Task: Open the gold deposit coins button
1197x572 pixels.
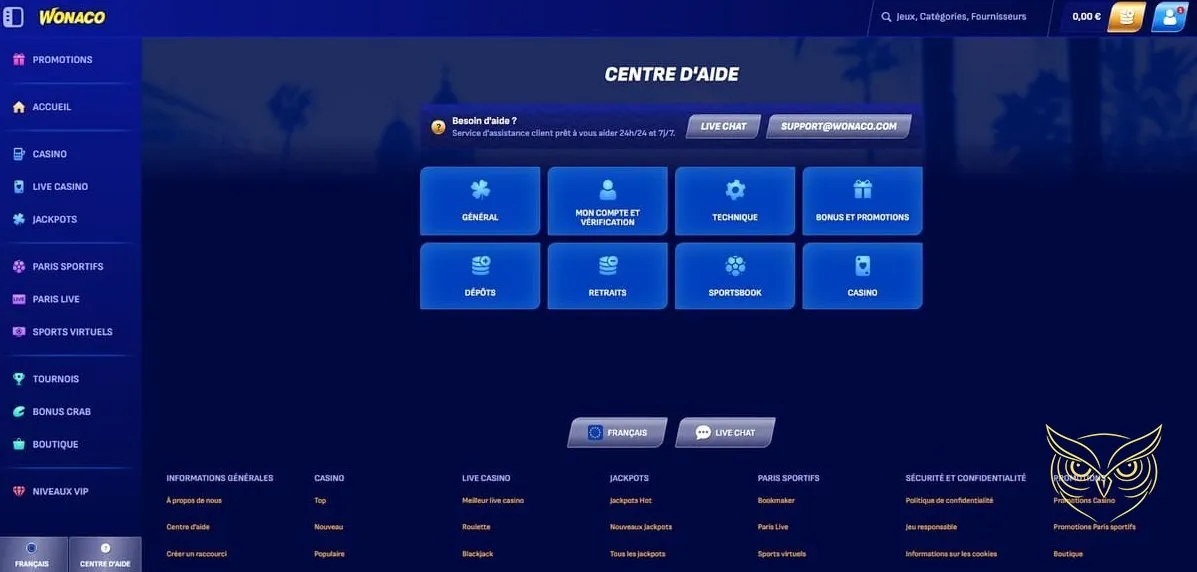Action: point(1126,17)
